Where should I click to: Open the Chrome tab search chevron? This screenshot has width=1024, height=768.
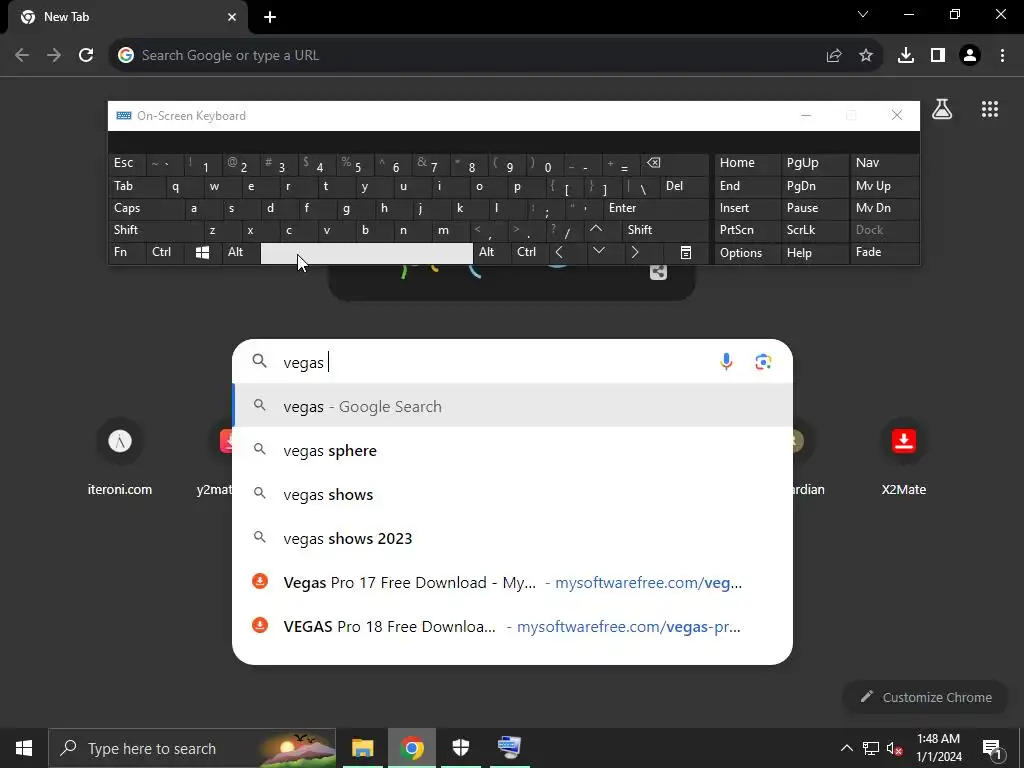point(863,14)
